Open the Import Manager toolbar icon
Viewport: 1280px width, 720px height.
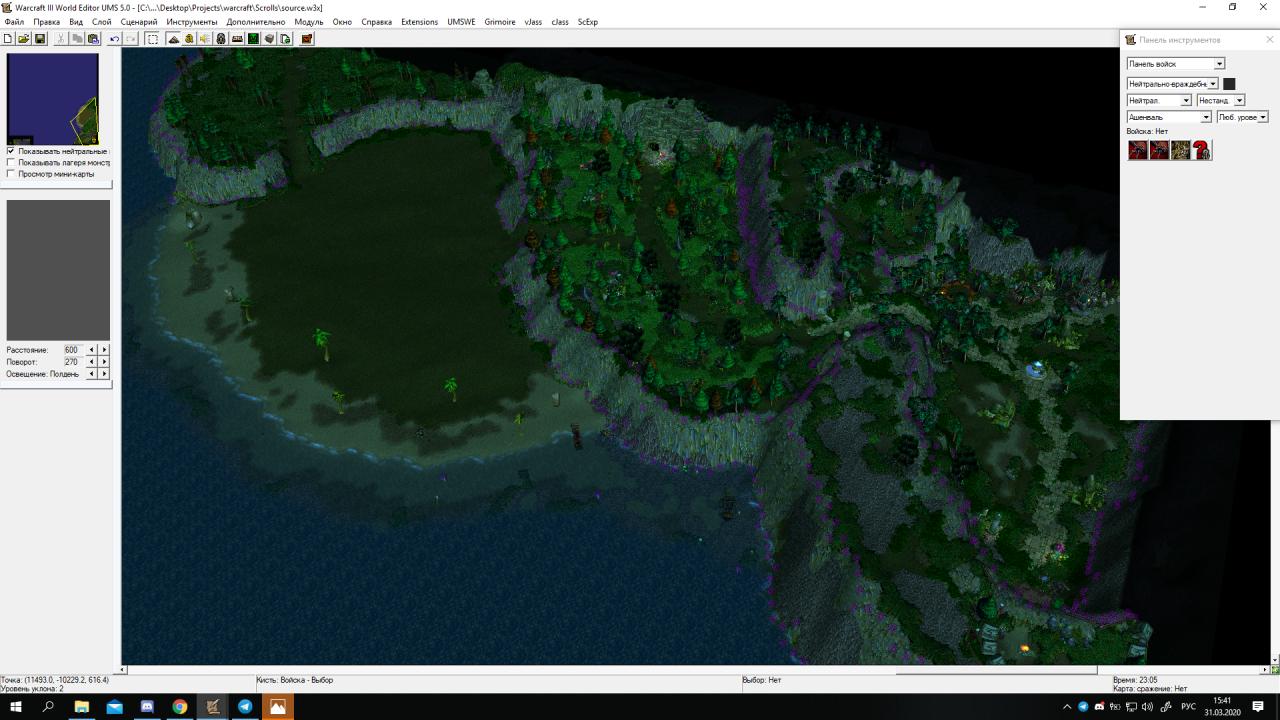click(x=285, y=39)
